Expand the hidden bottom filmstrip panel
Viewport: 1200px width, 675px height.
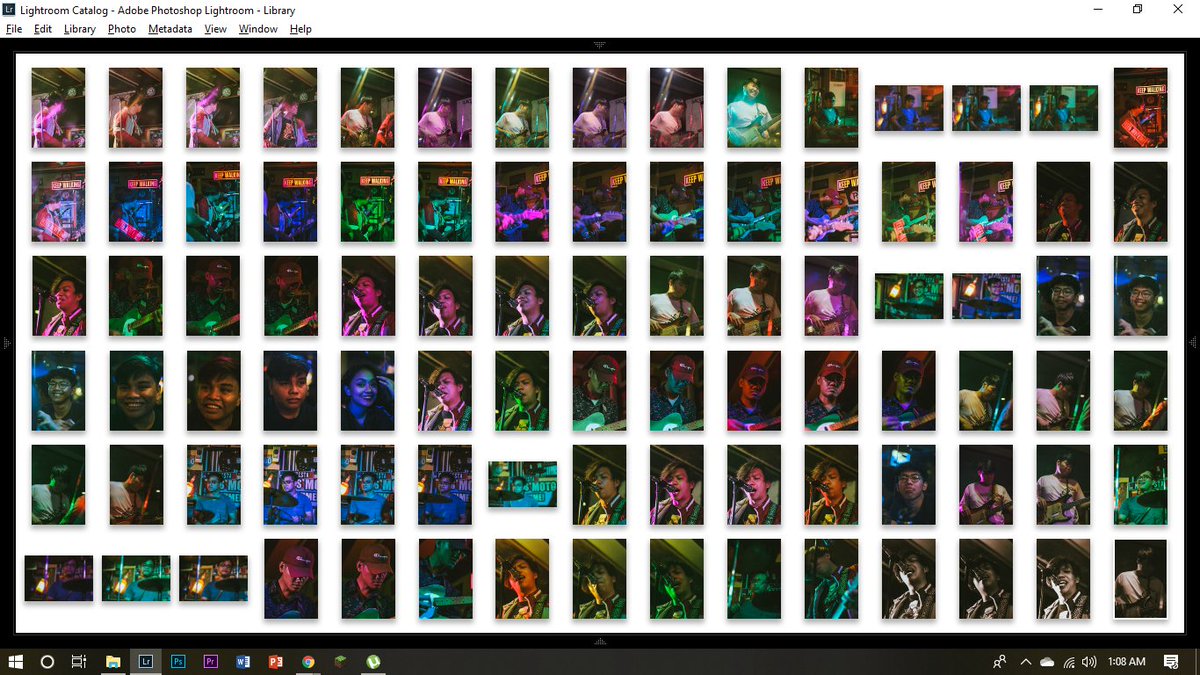(600, 641)
